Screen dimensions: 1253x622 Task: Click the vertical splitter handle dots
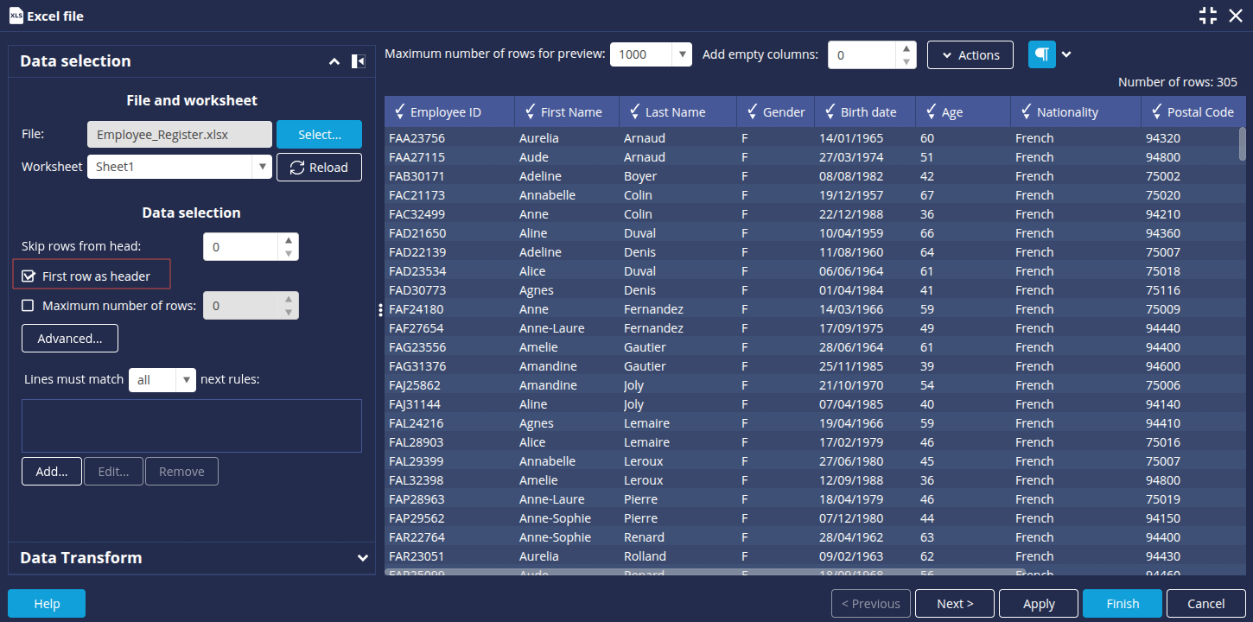tap(380, 310)
